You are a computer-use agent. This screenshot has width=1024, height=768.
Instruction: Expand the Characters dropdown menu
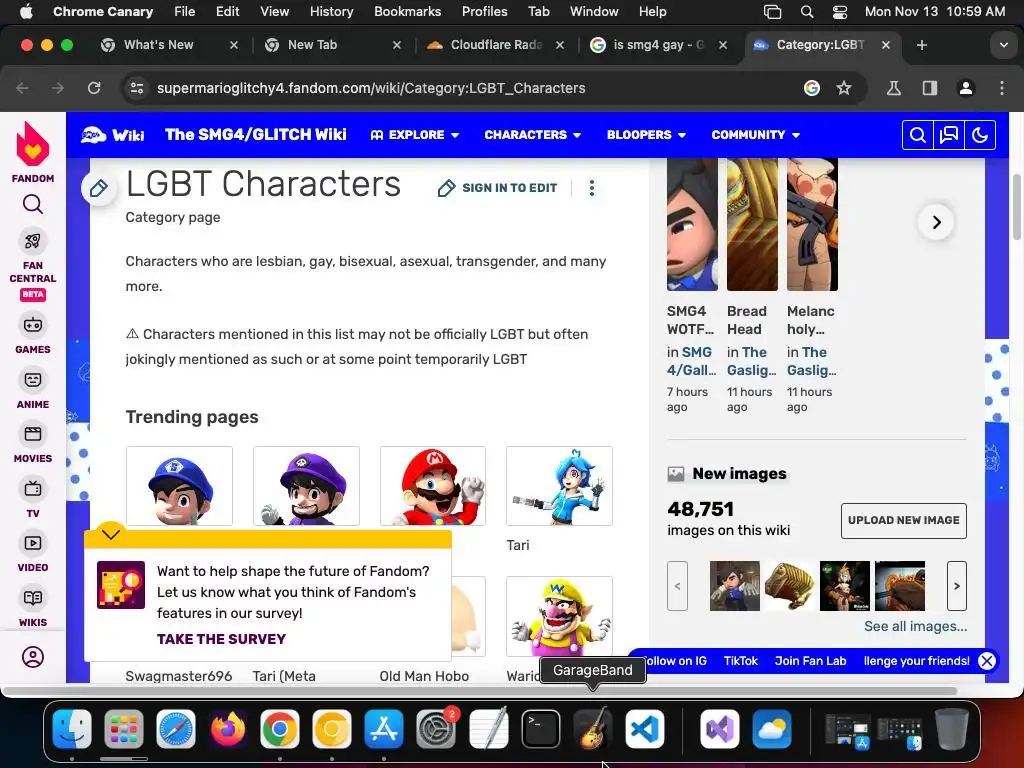click(x=532, y=135)
